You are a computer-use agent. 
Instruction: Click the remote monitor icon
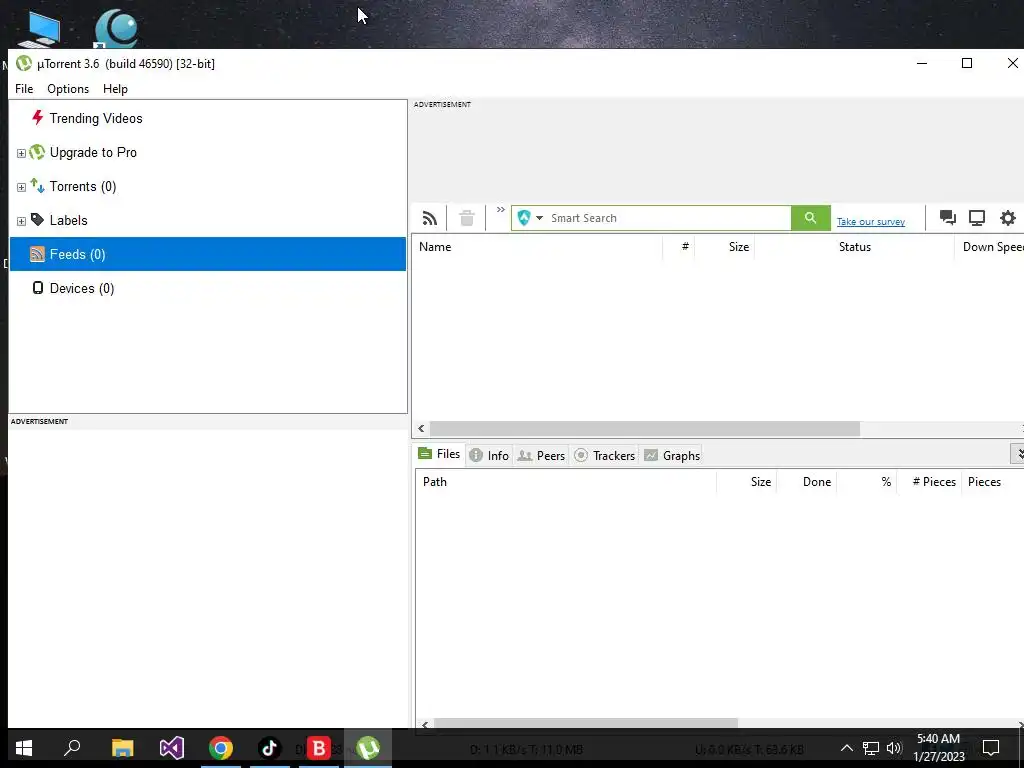(977, 217)
